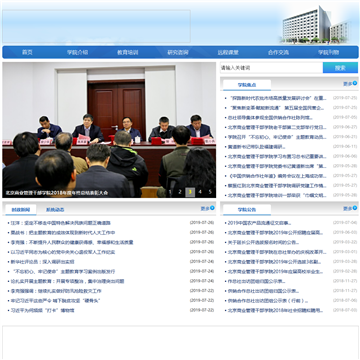Click the 更多 arrow icon in 学院公告 panel
Screen dimensions: 360x360
355,208
